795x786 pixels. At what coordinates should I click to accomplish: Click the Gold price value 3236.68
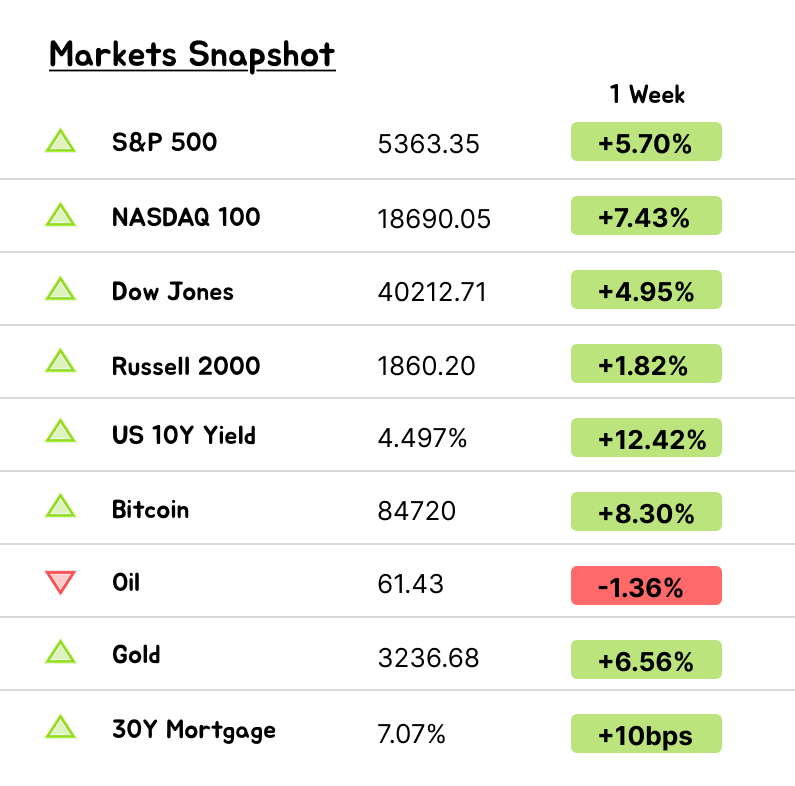click(x=428, y=658)
